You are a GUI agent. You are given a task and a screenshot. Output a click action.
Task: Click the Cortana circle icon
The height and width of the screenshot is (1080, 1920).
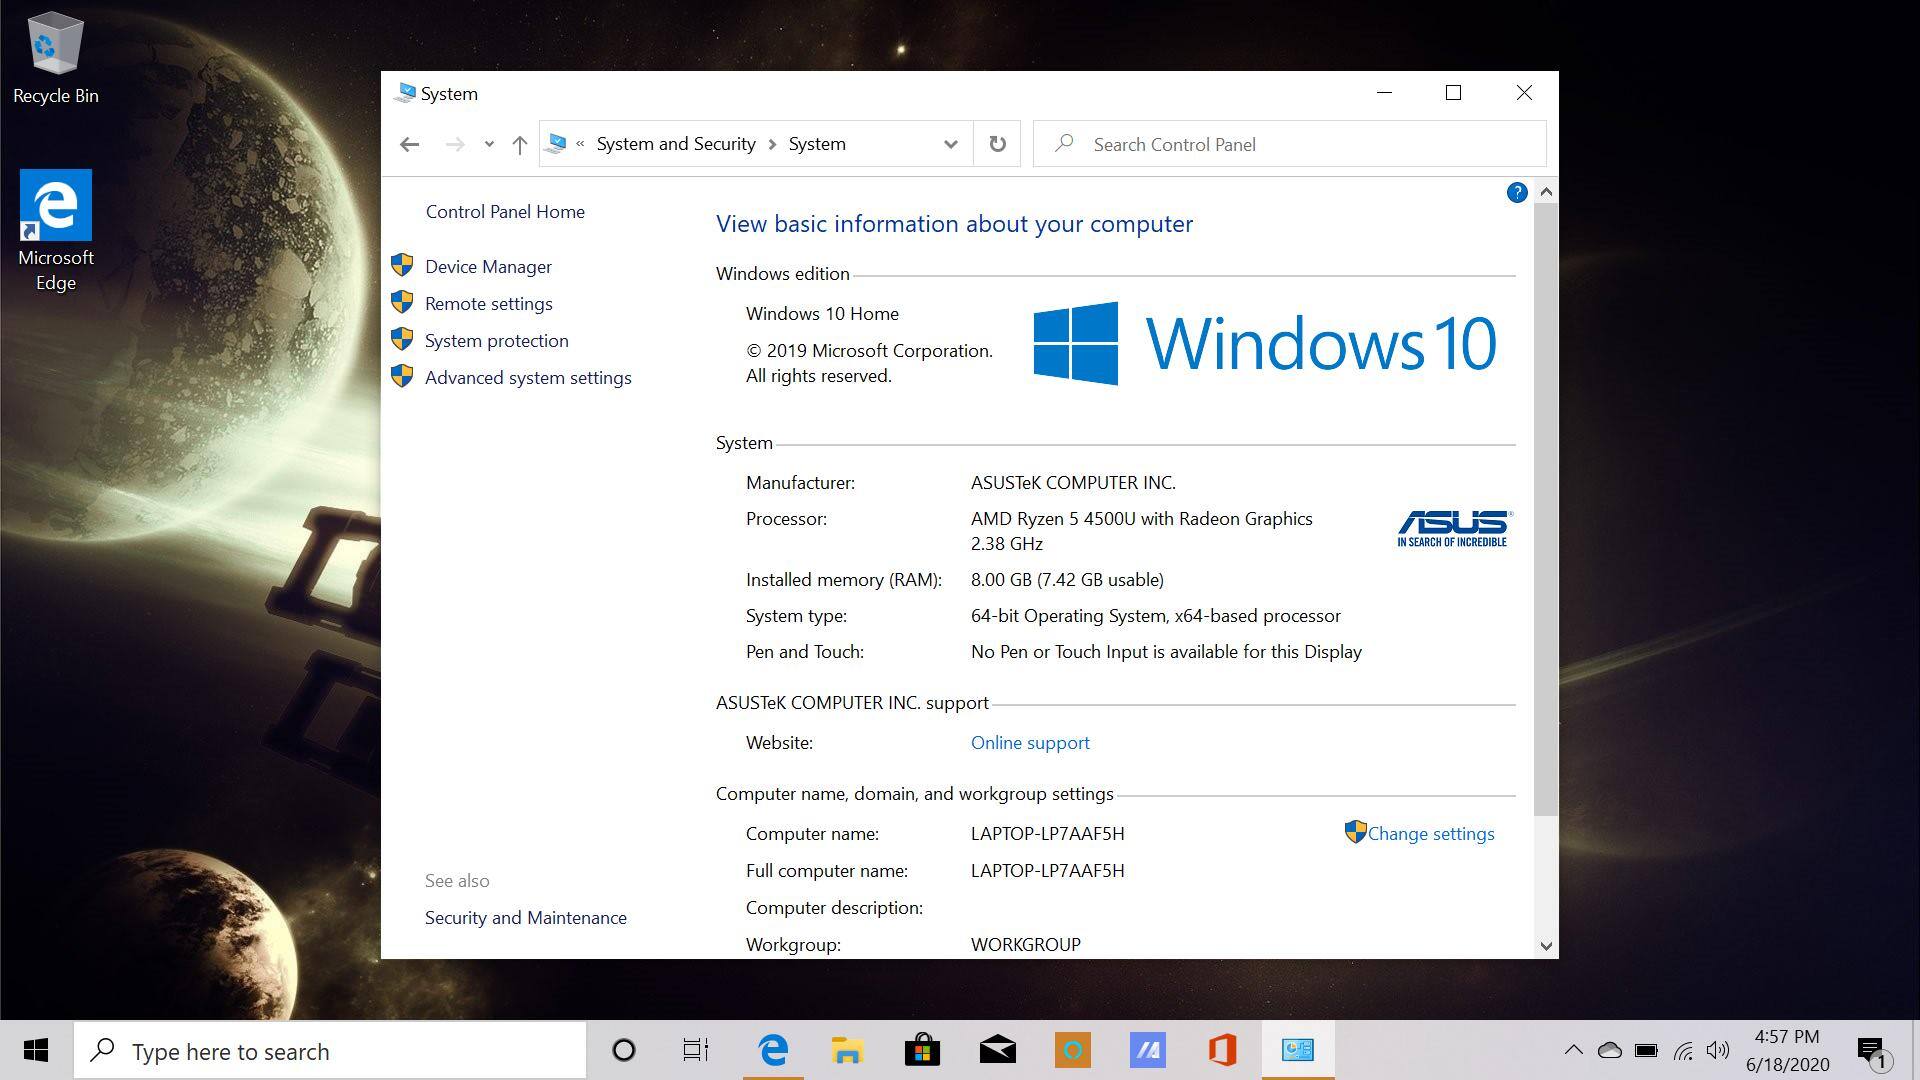coord(624,1050)
